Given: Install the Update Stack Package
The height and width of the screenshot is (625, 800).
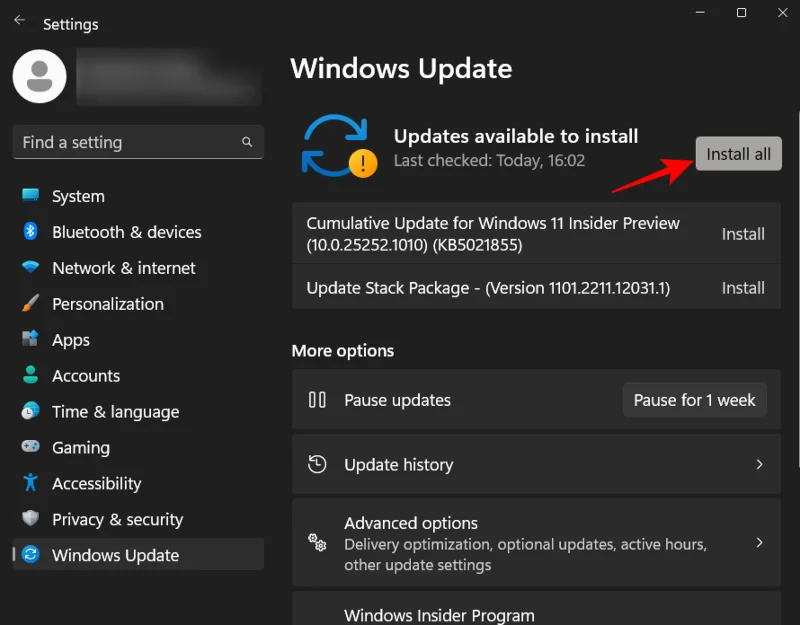Looking at the screenshot, I should pos(743,287).
